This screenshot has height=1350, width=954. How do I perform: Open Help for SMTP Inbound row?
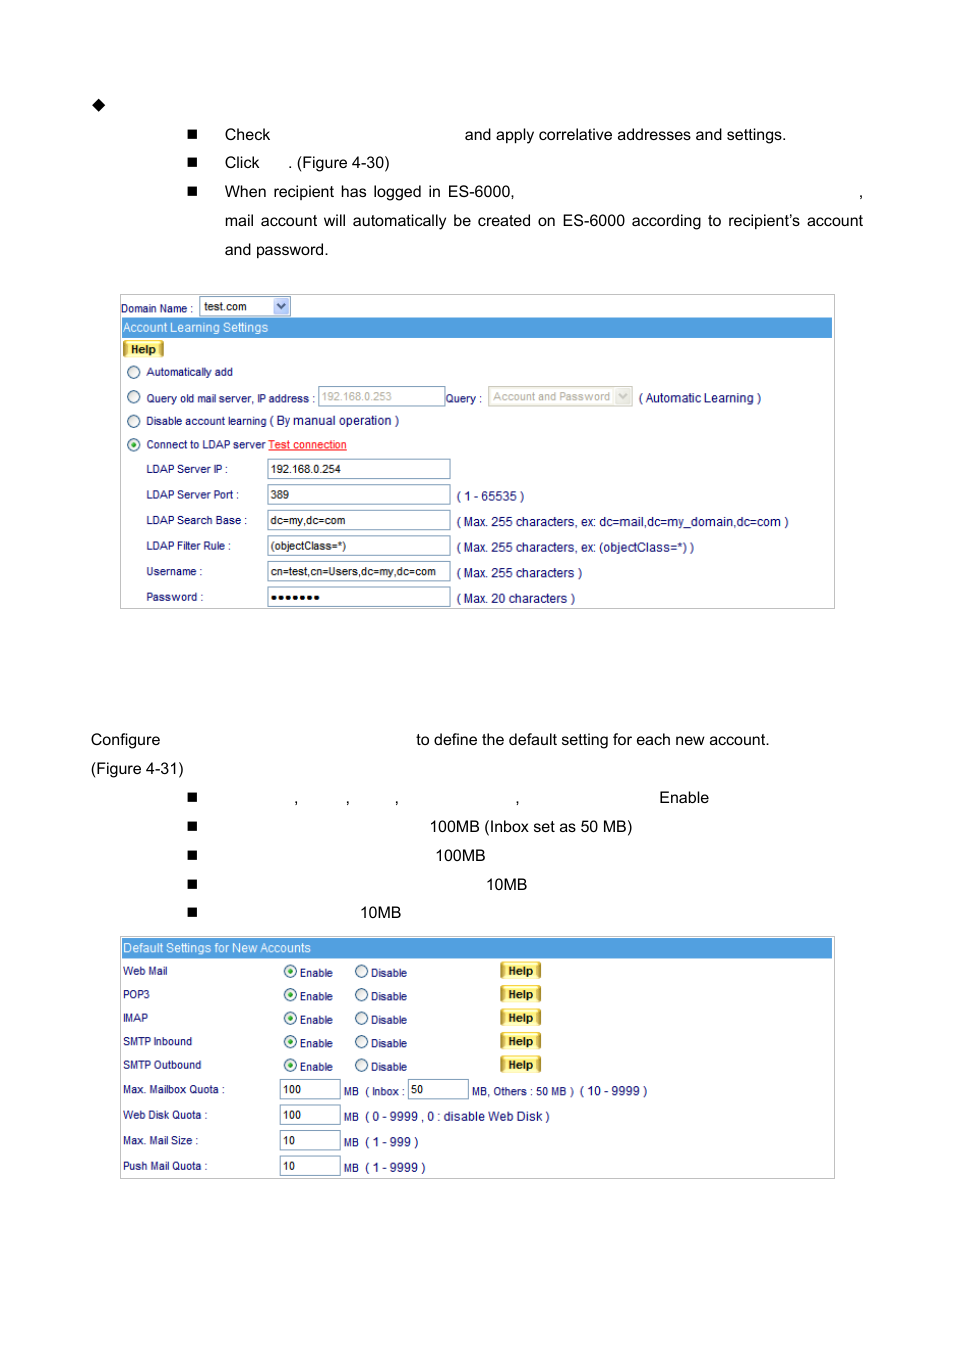click(x=520, y=1042)
